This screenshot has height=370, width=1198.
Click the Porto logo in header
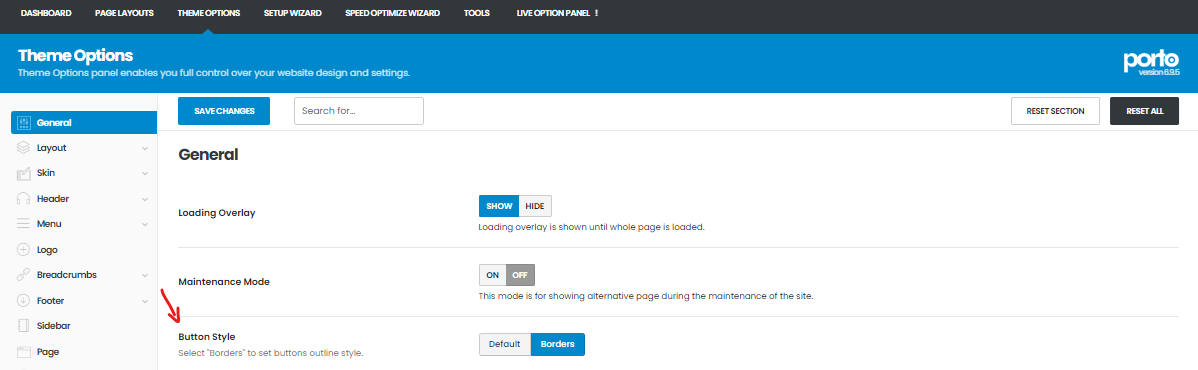coord(1151,63)
